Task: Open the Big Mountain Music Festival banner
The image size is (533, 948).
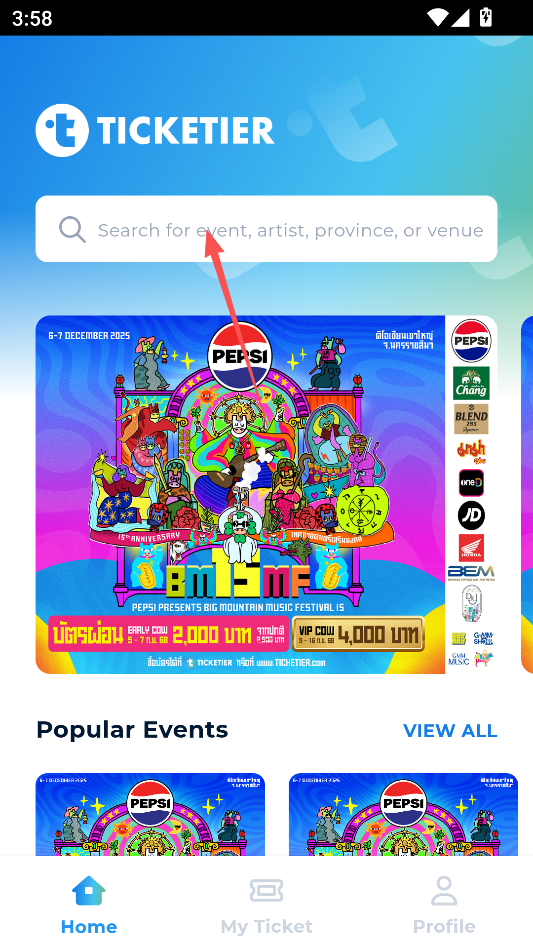Action: pyautogui.click(x=266, y=495)
